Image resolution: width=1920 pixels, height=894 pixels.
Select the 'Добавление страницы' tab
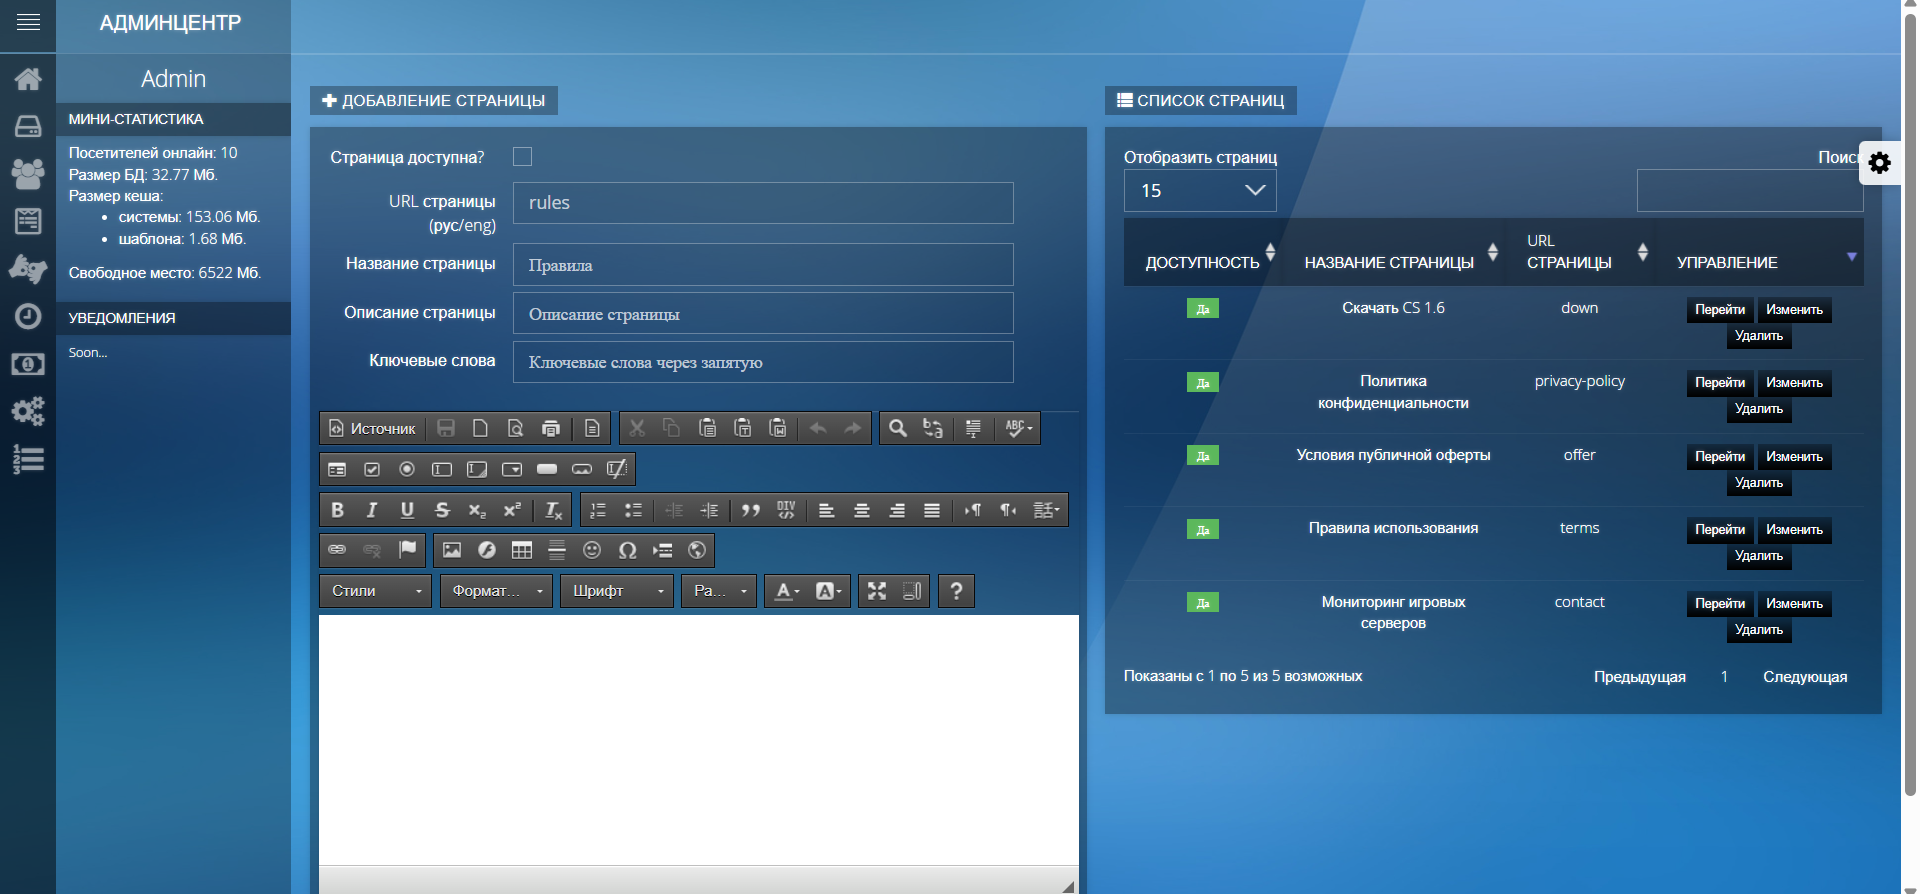(433, 101)
